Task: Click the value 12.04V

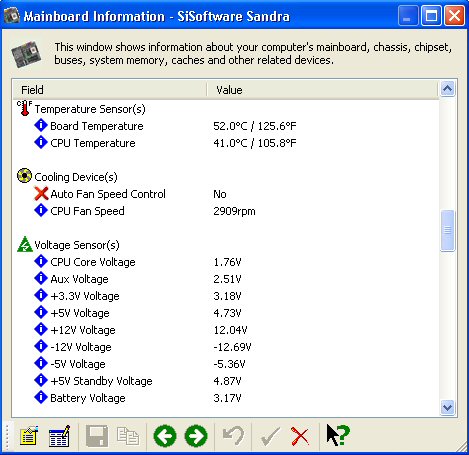Action: pos(230,330)
